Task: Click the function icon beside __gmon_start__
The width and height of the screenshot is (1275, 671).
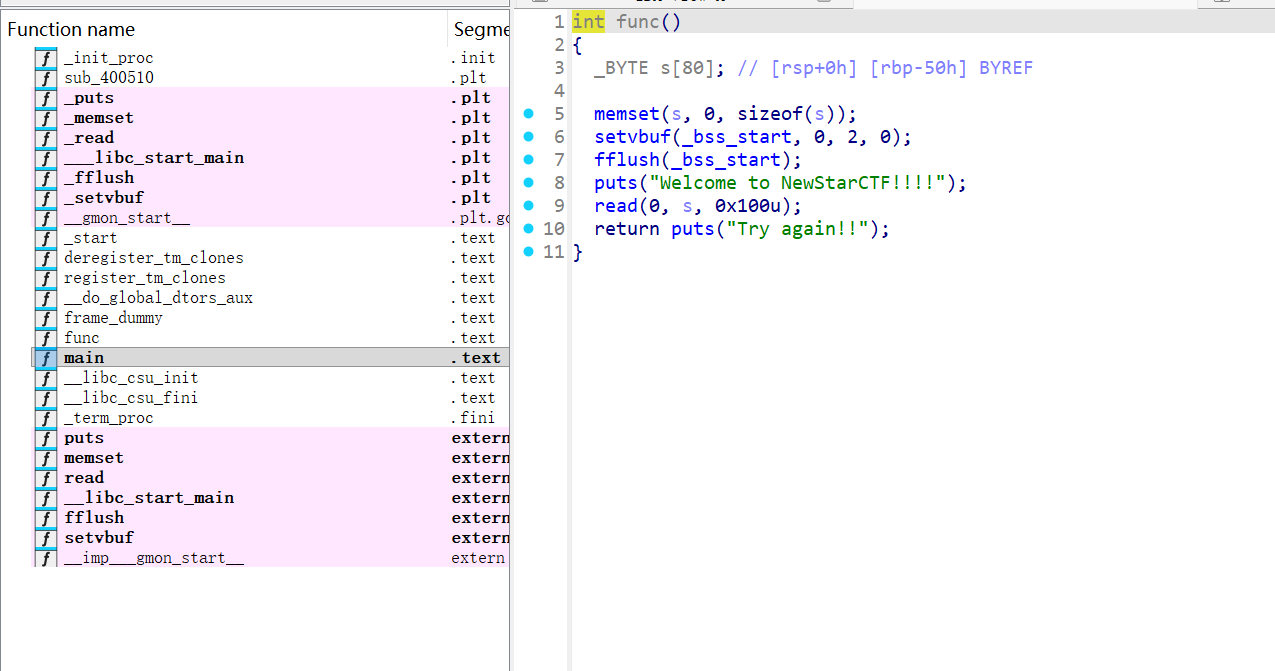Action: pyautogui.click(x=46, y=218)
